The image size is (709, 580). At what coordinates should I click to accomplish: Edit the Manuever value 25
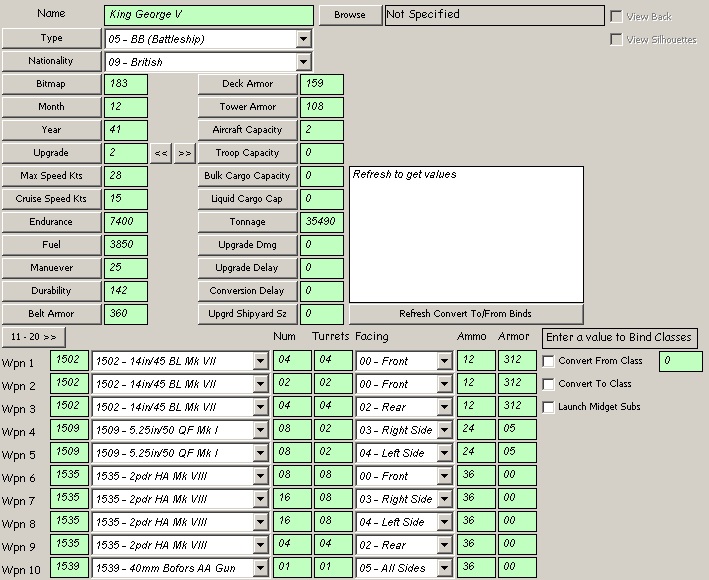[x=126, y=269]
